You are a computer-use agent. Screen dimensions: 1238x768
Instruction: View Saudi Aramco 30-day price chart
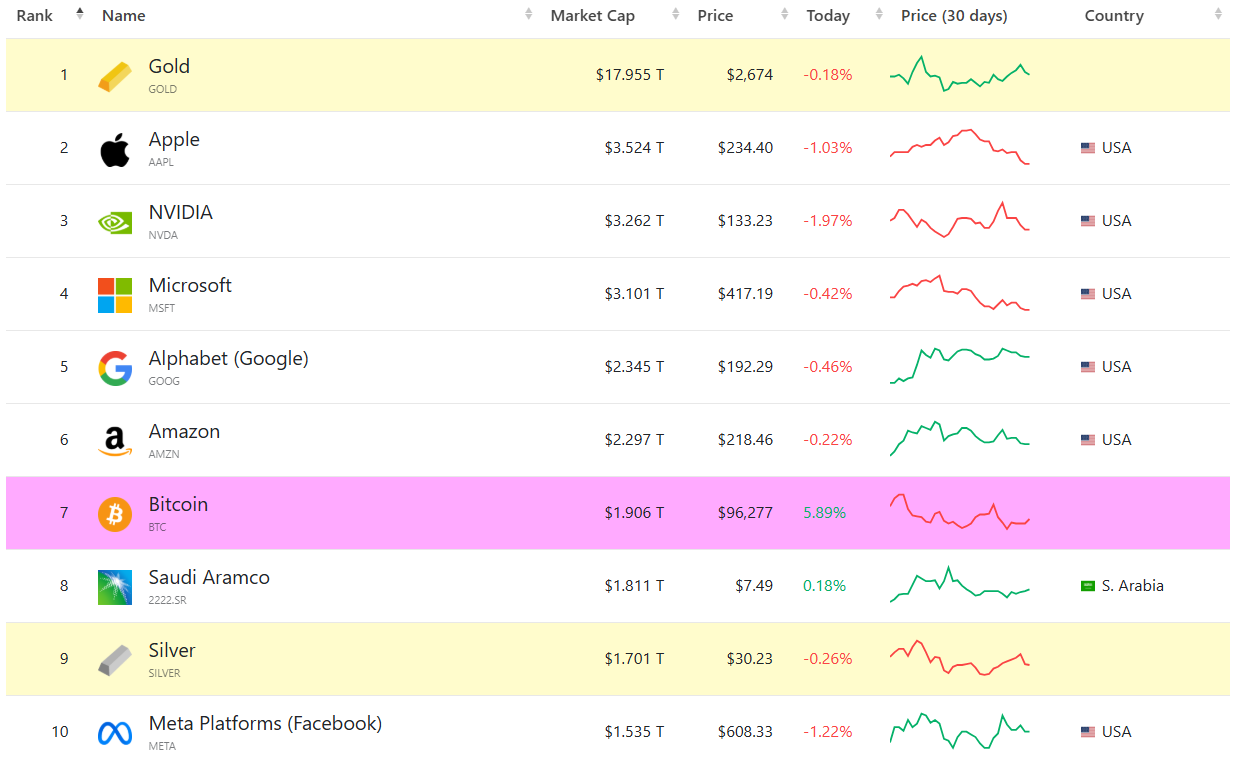pos(960,585)
